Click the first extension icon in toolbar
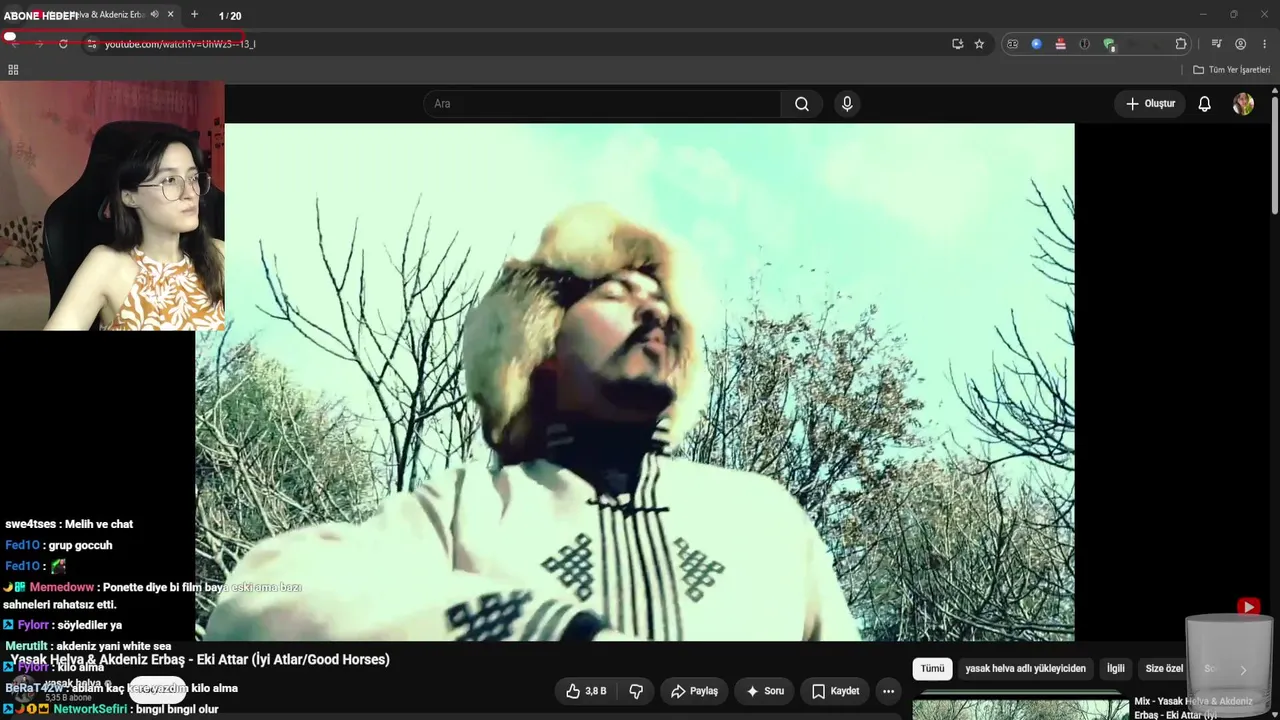The image size is (1280, 720). pyautogui.click(x=1012, y=44)
